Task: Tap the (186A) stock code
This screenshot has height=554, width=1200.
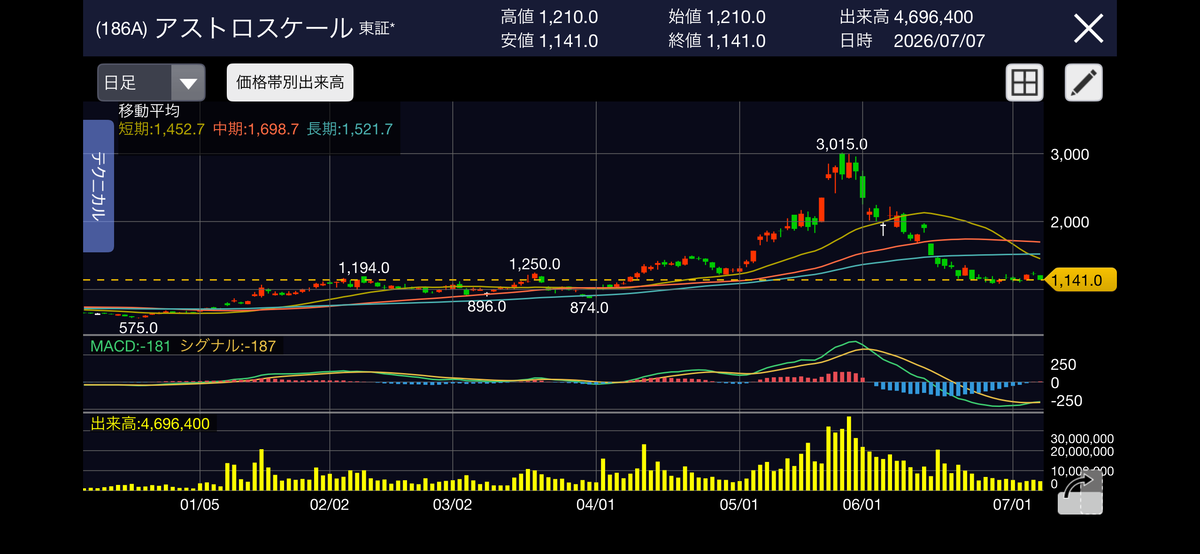Action: coord(122,29)
